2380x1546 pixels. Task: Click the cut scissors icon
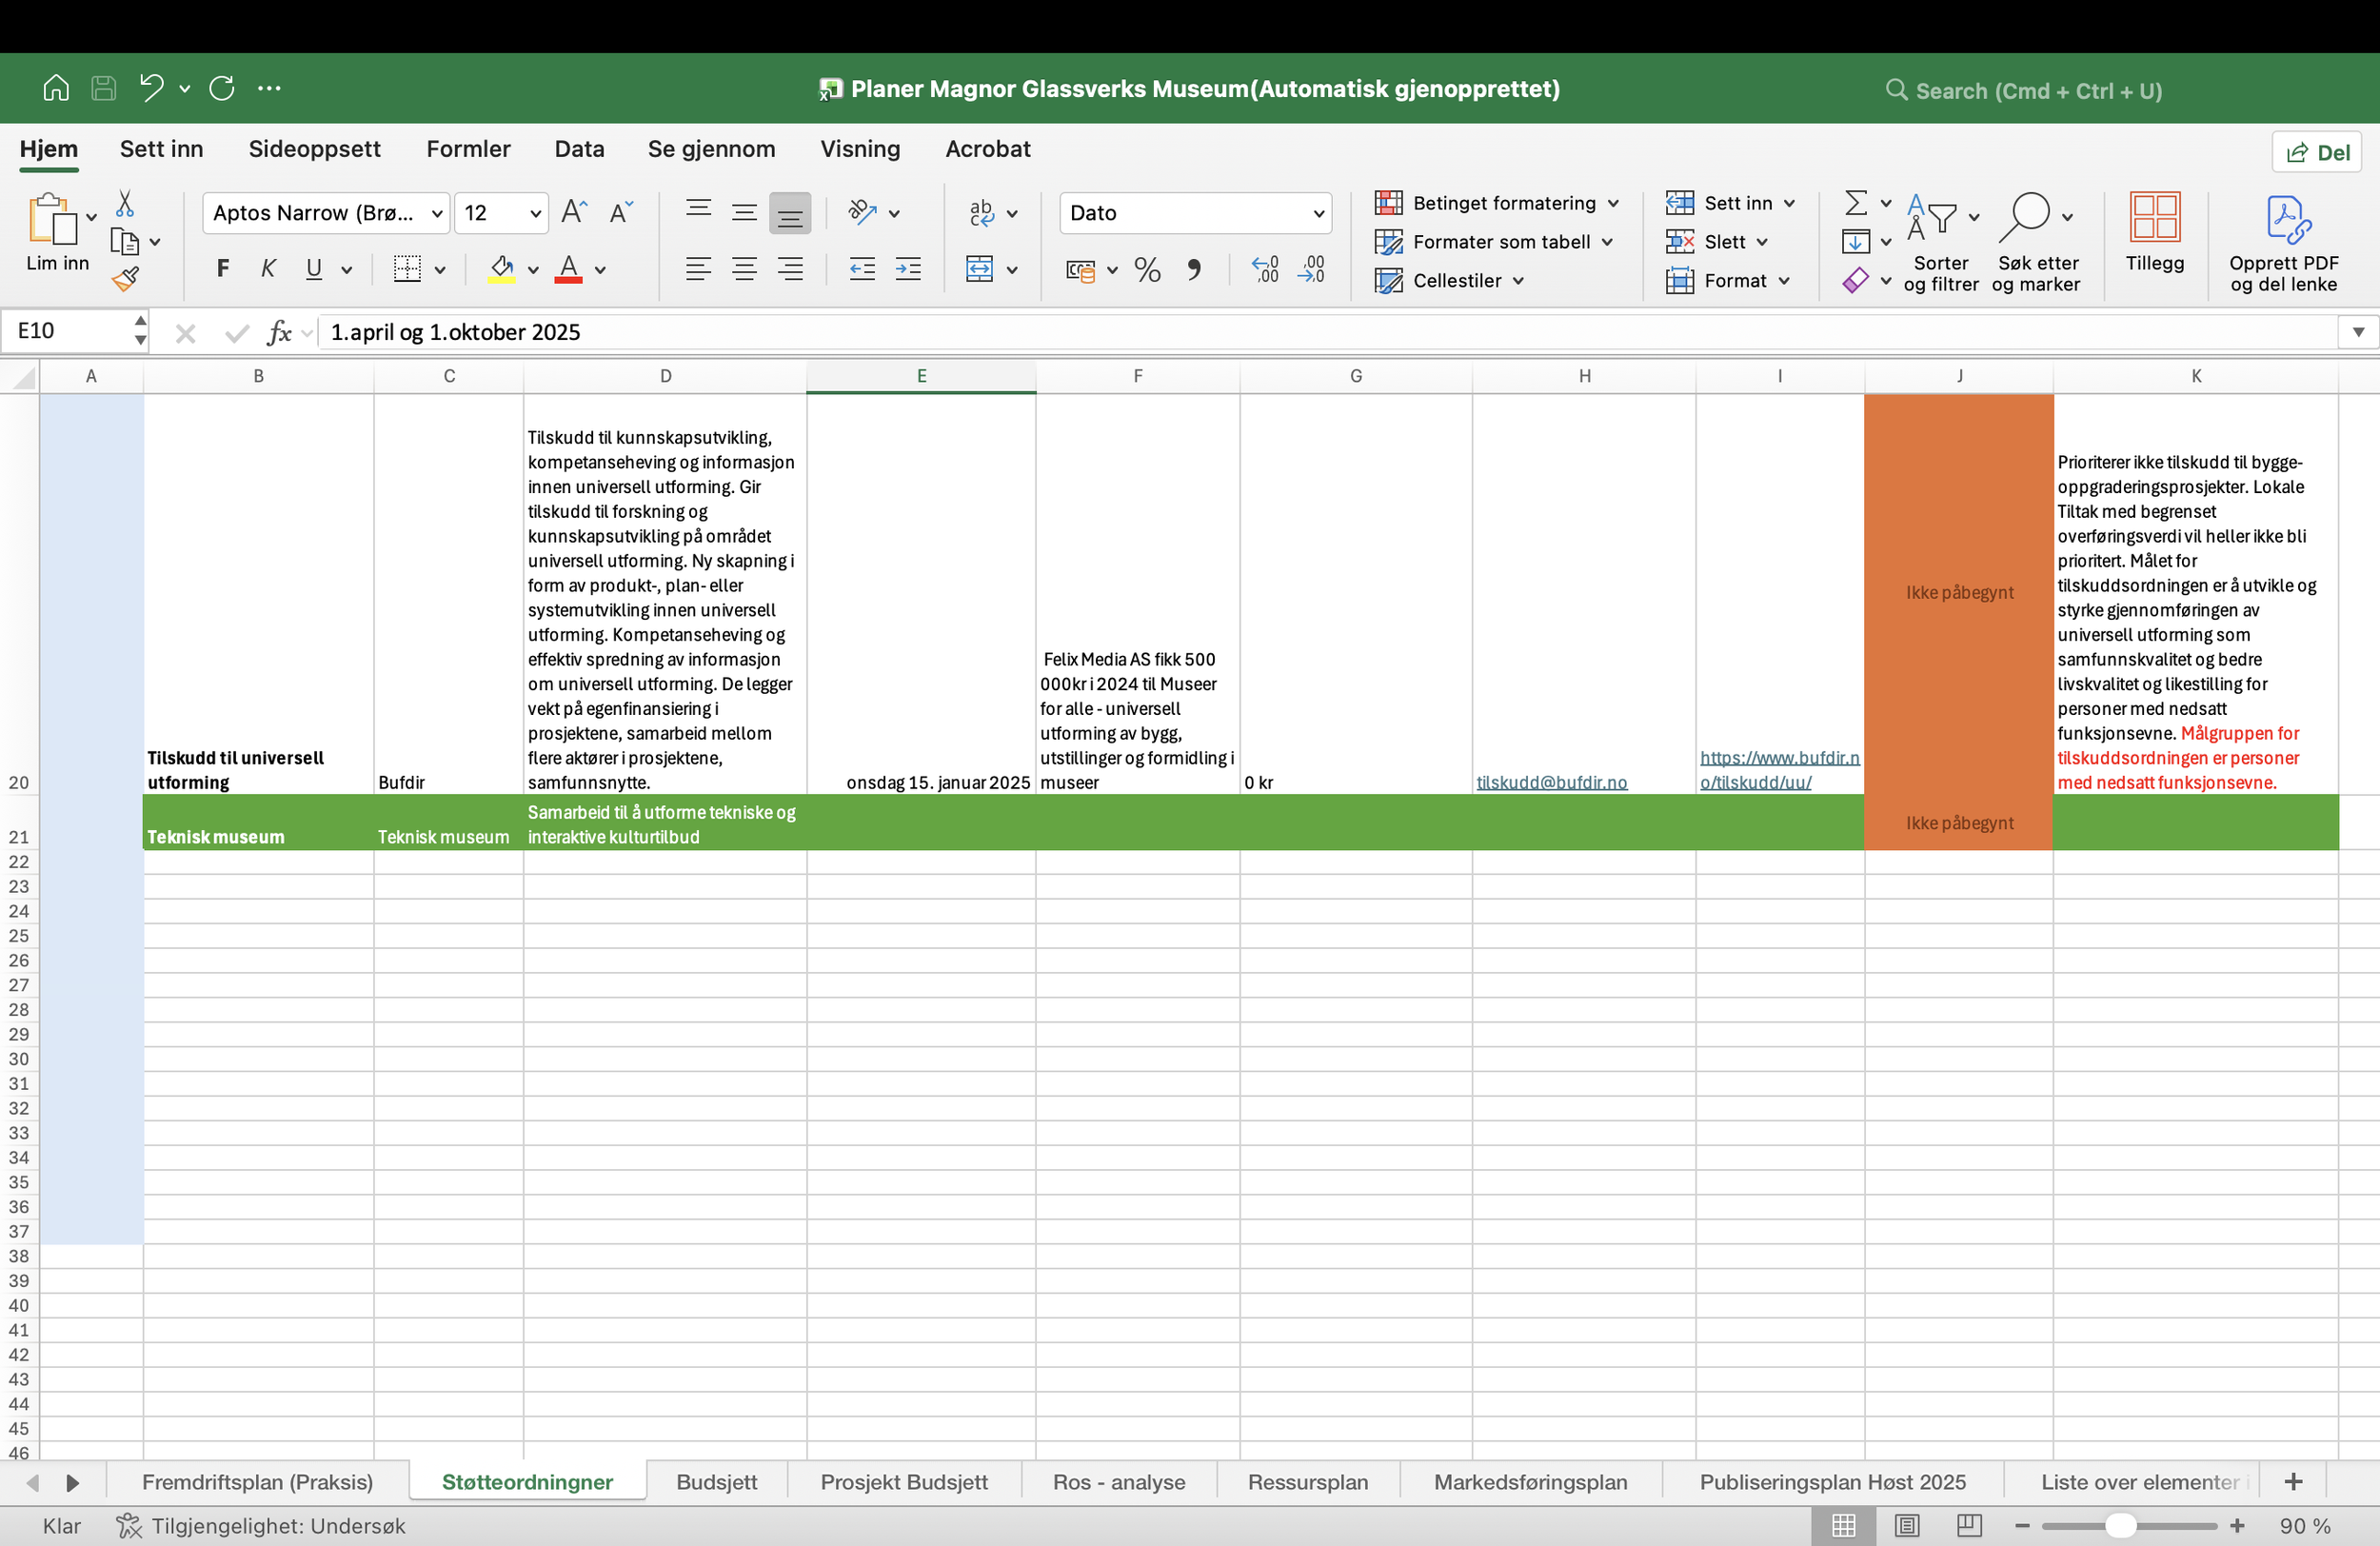click(125, 204)
